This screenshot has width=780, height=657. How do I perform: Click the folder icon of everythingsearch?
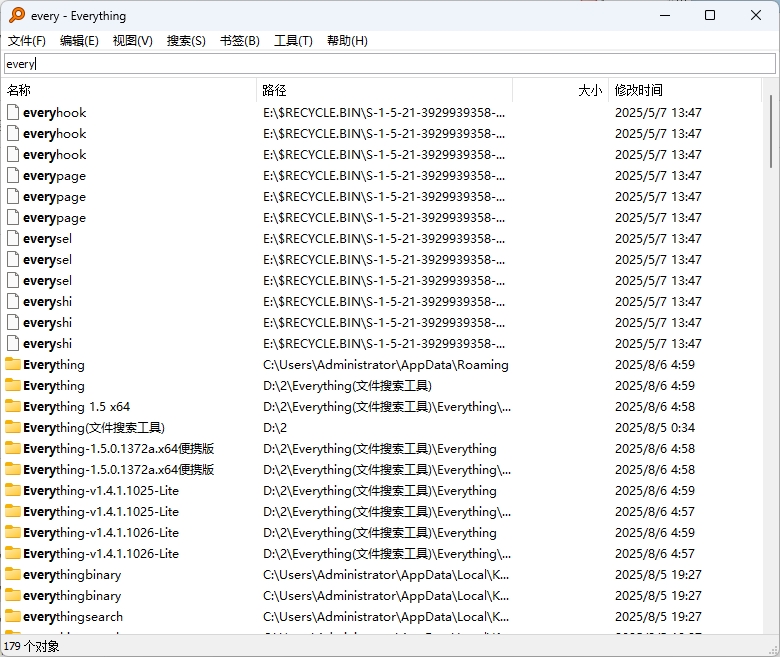[13, 616]
